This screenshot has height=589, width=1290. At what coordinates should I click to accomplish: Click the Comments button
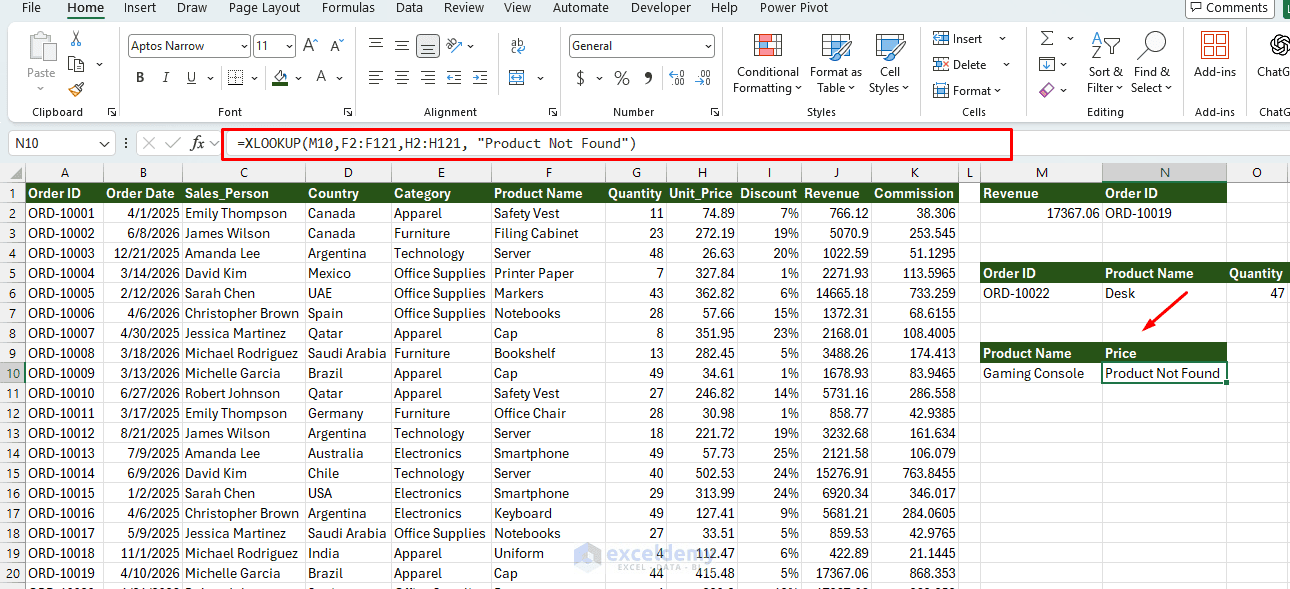click(x=1229, y=8)
